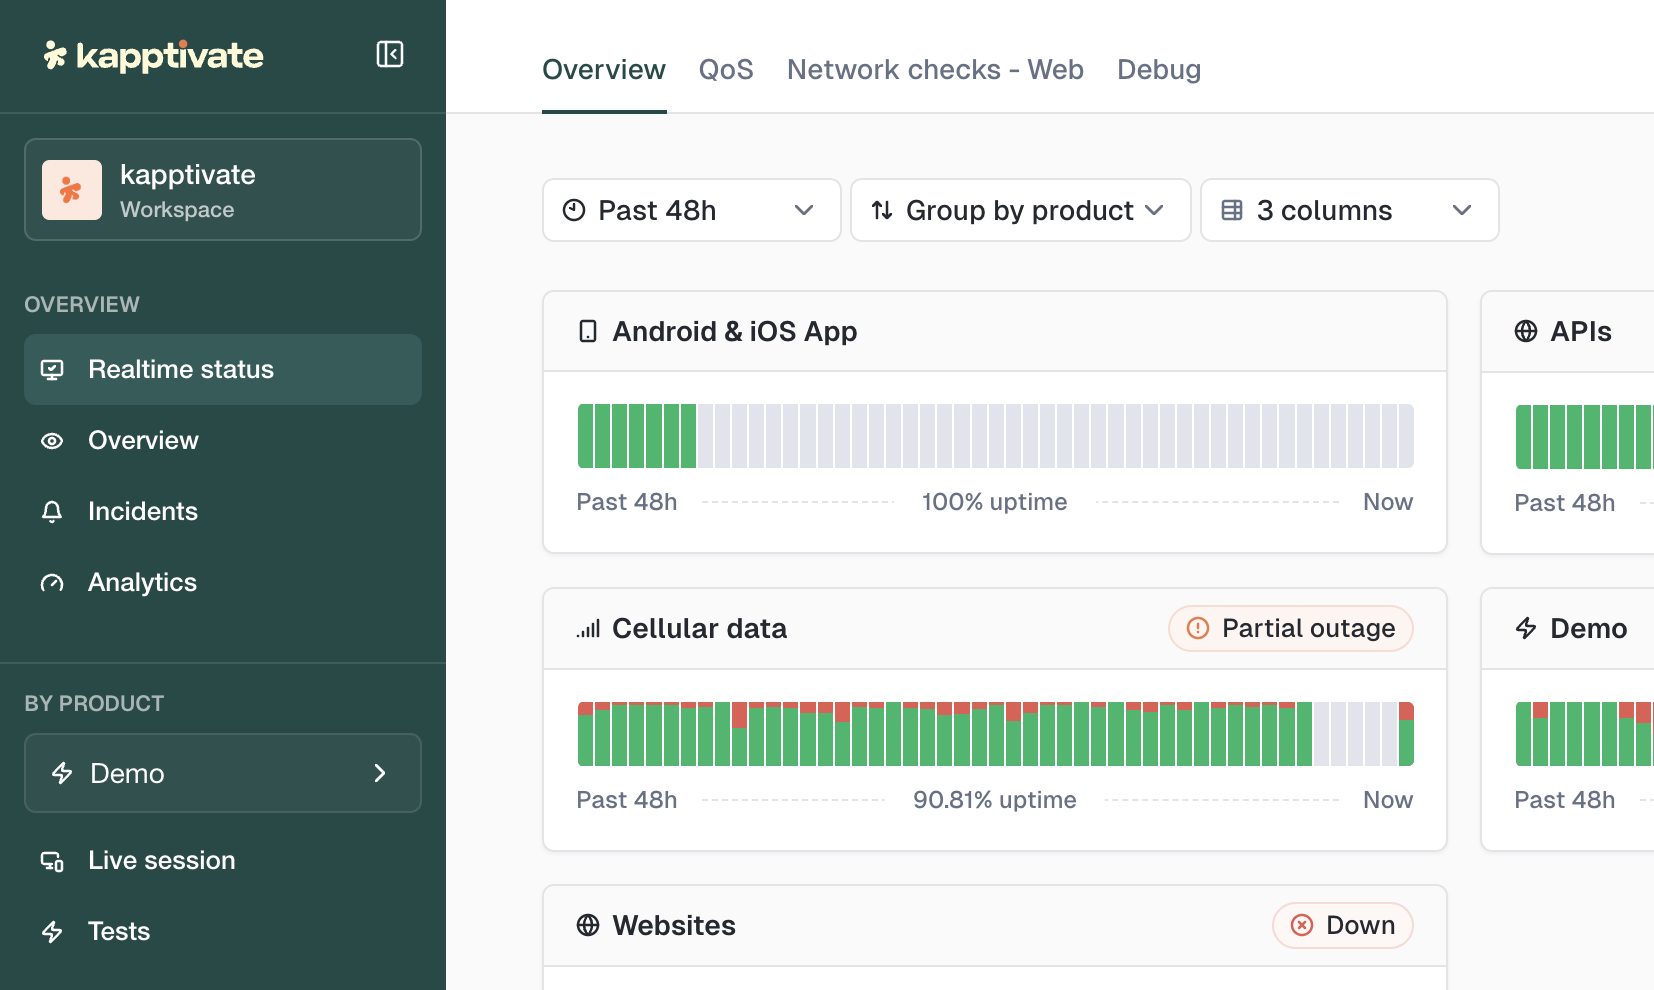Click the Down status badge on Websites

1342,925
